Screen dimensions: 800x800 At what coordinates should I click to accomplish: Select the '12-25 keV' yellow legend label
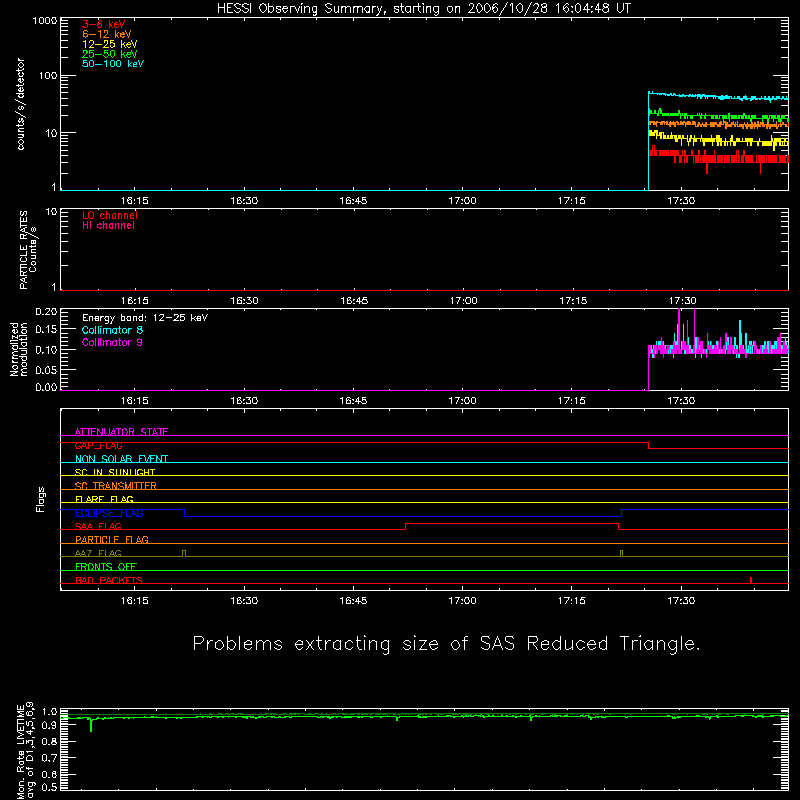[x=110, y=44]
